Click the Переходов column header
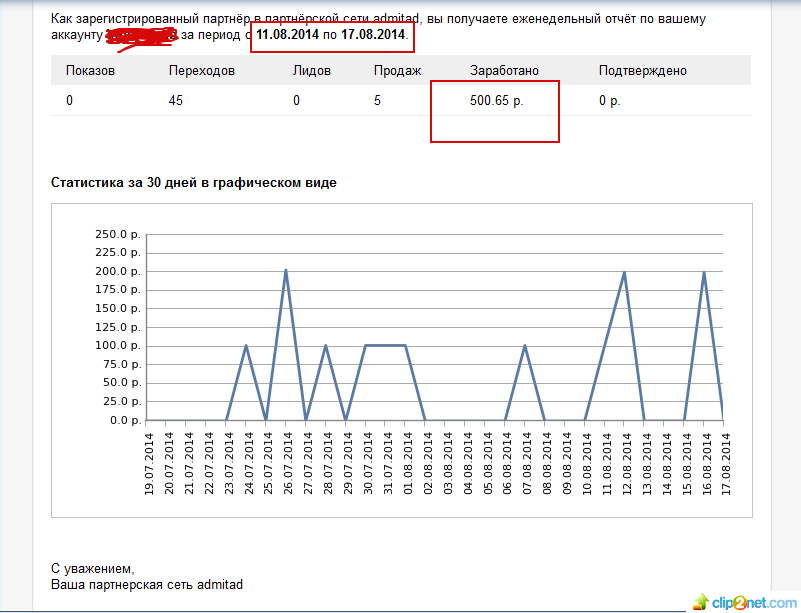The height and width of the screenshot is (613, 801). point(202,70)
